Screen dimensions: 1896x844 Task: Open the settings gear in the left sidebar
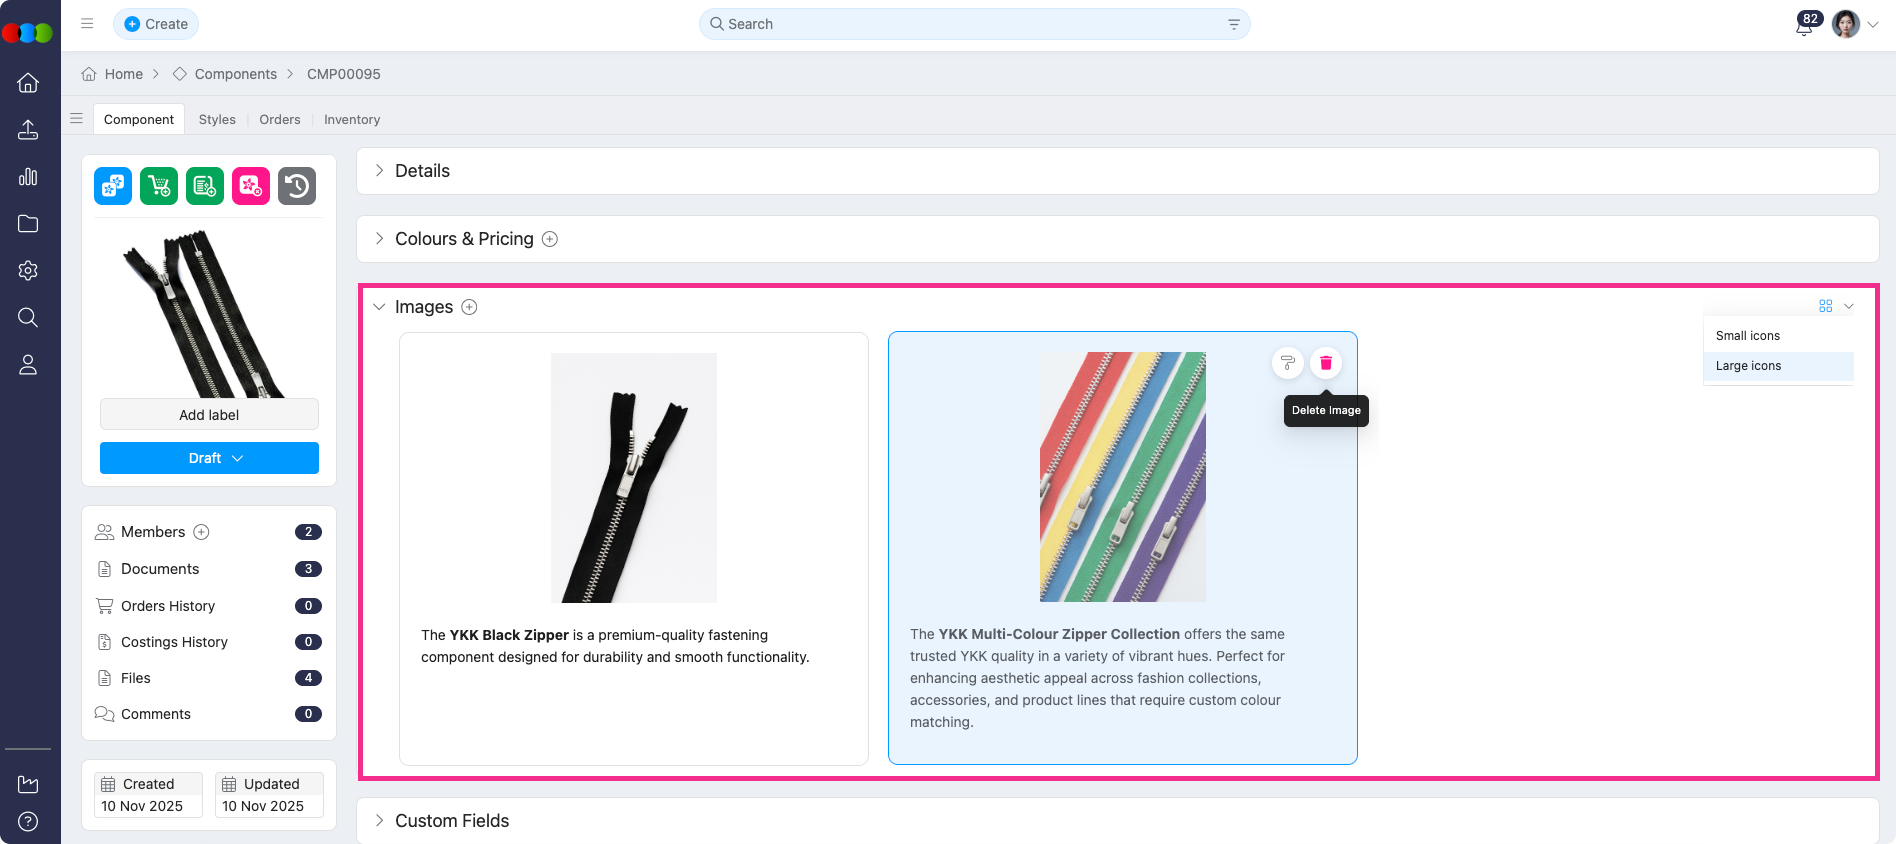[28, 271]
